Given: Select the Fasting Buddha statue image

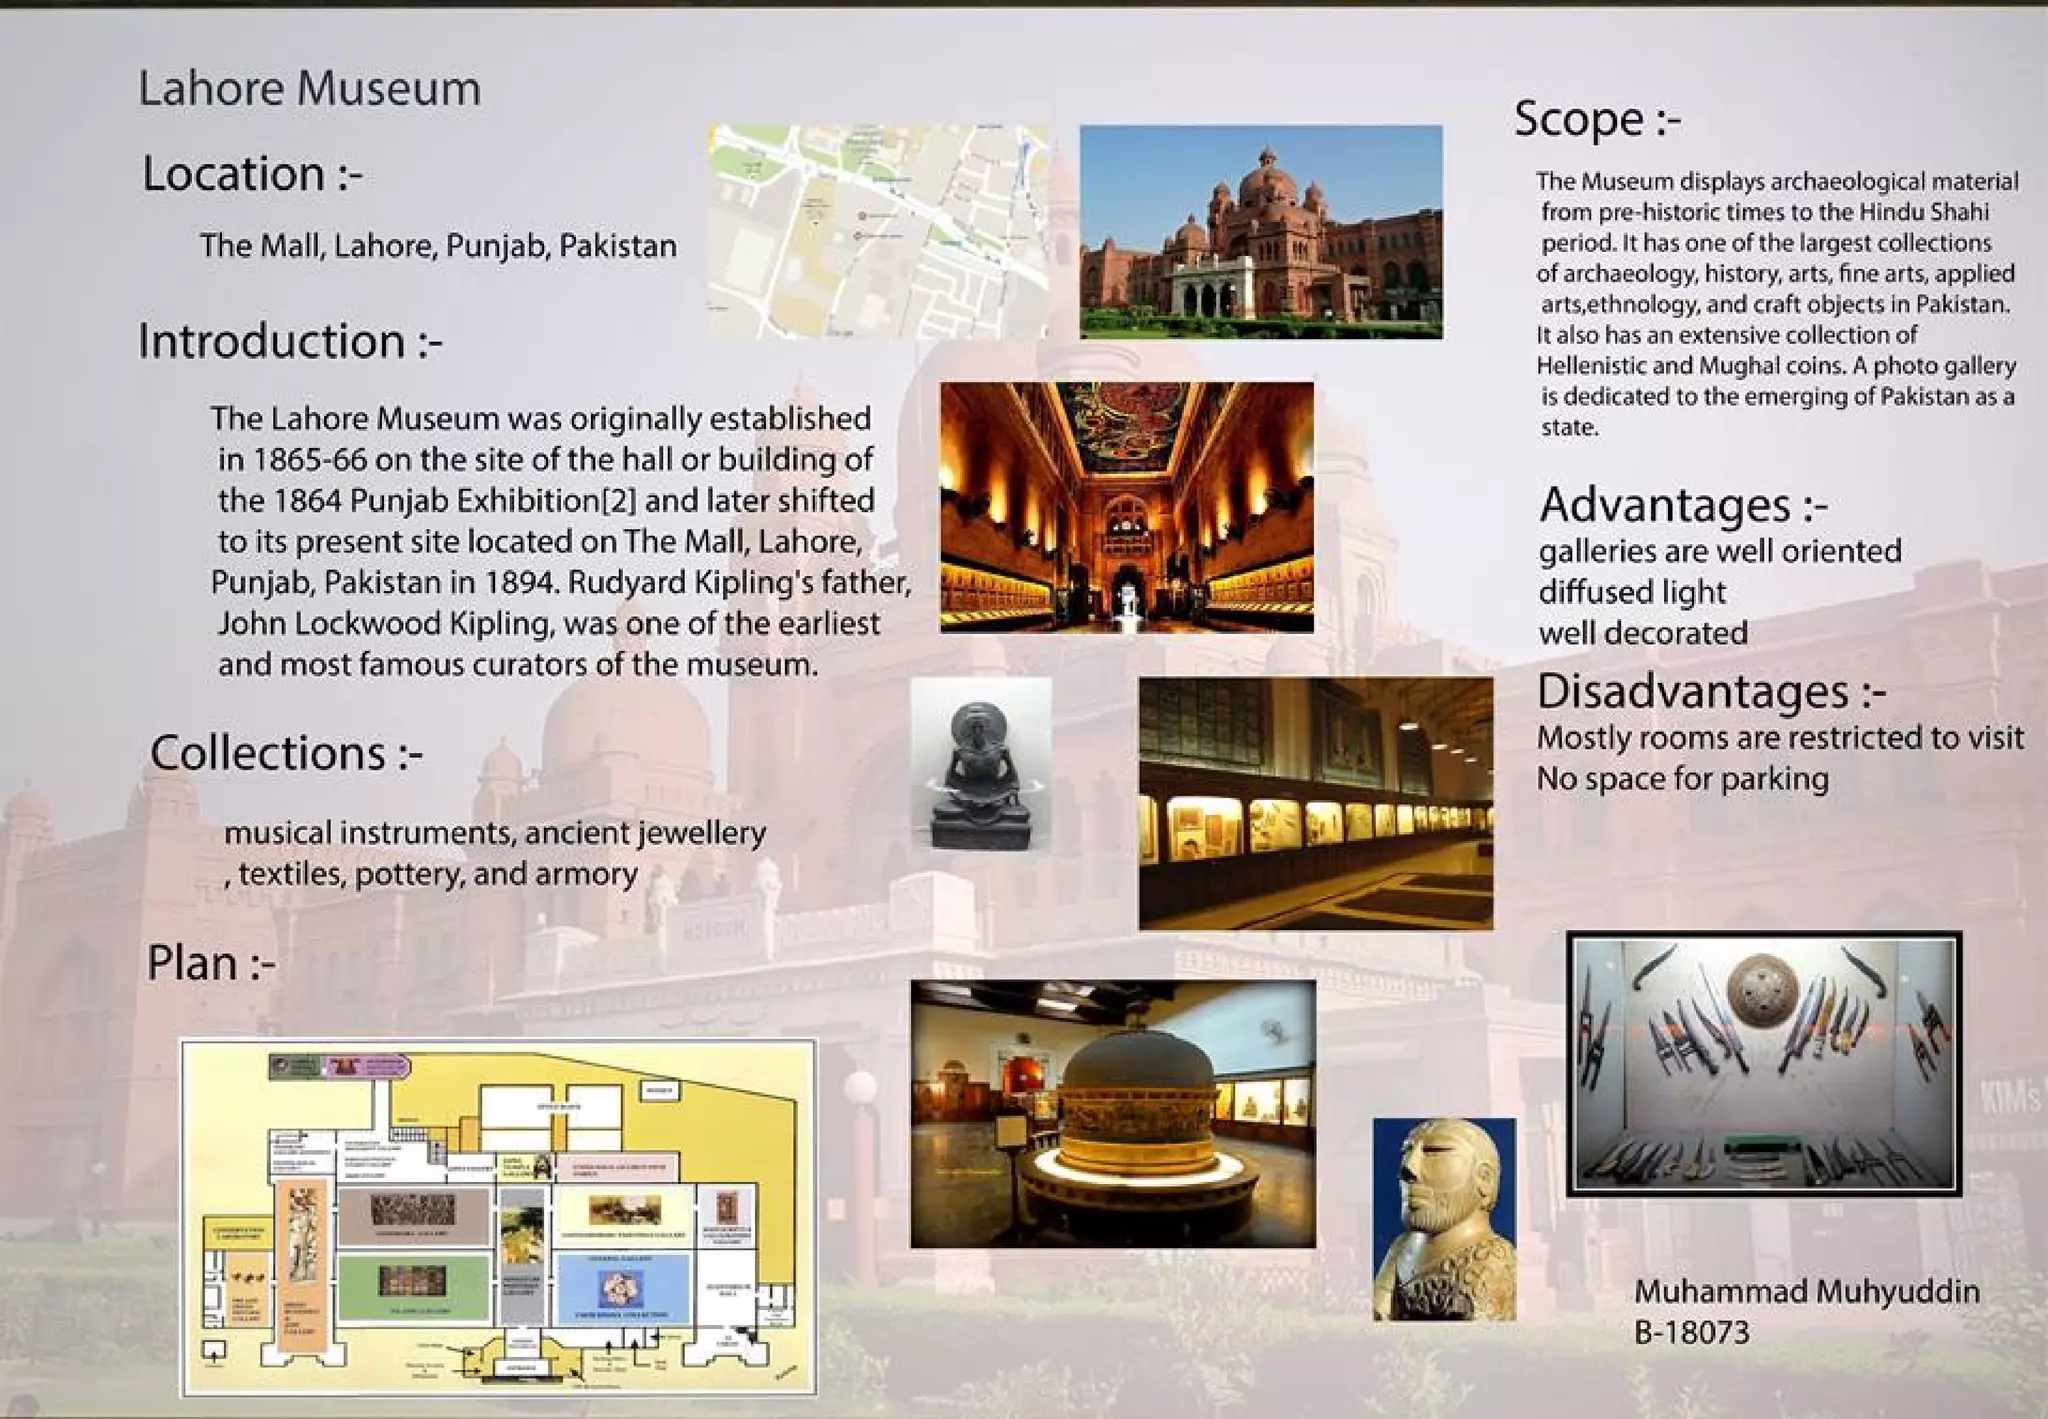Looking at the screenshot, I should coord(980,767).
